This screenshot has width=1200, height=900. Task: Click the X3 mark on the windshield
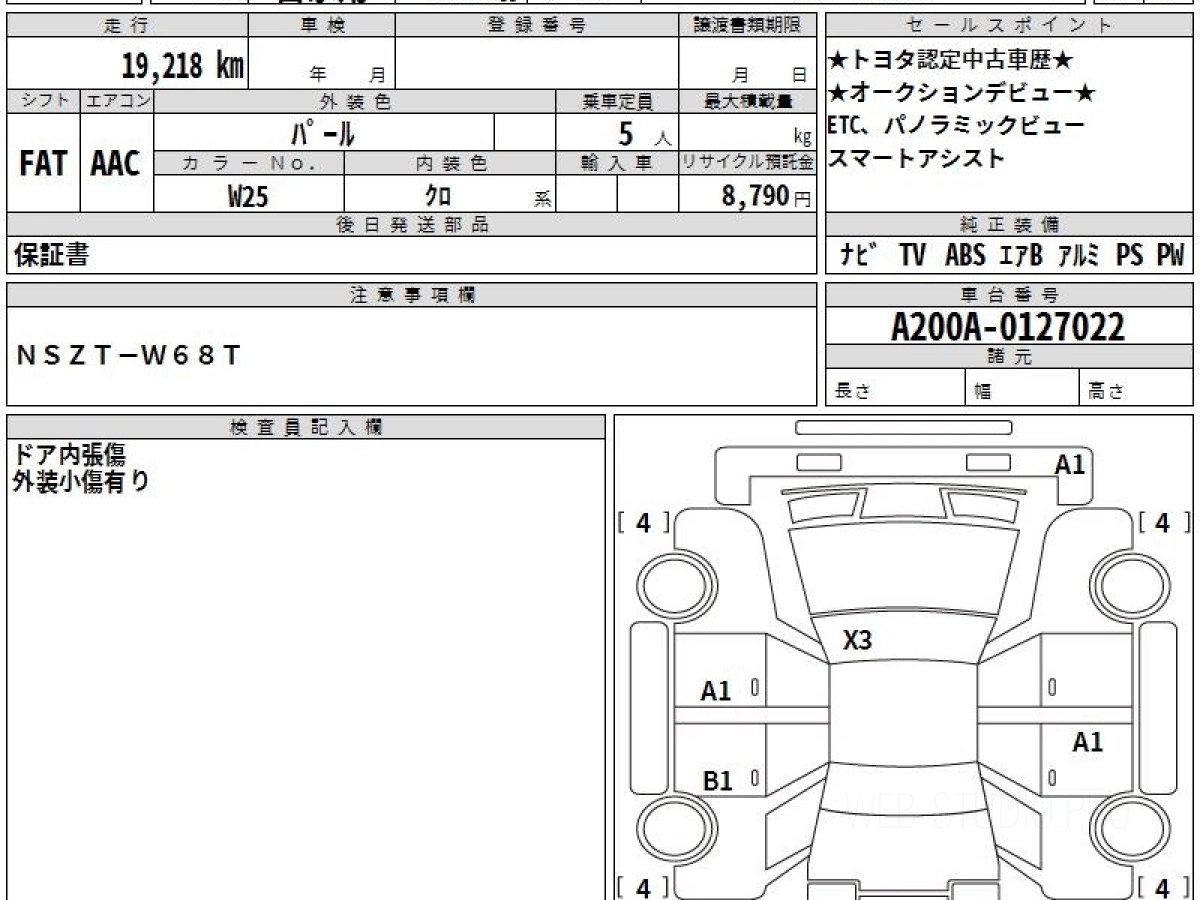click(x=857, y=641)
